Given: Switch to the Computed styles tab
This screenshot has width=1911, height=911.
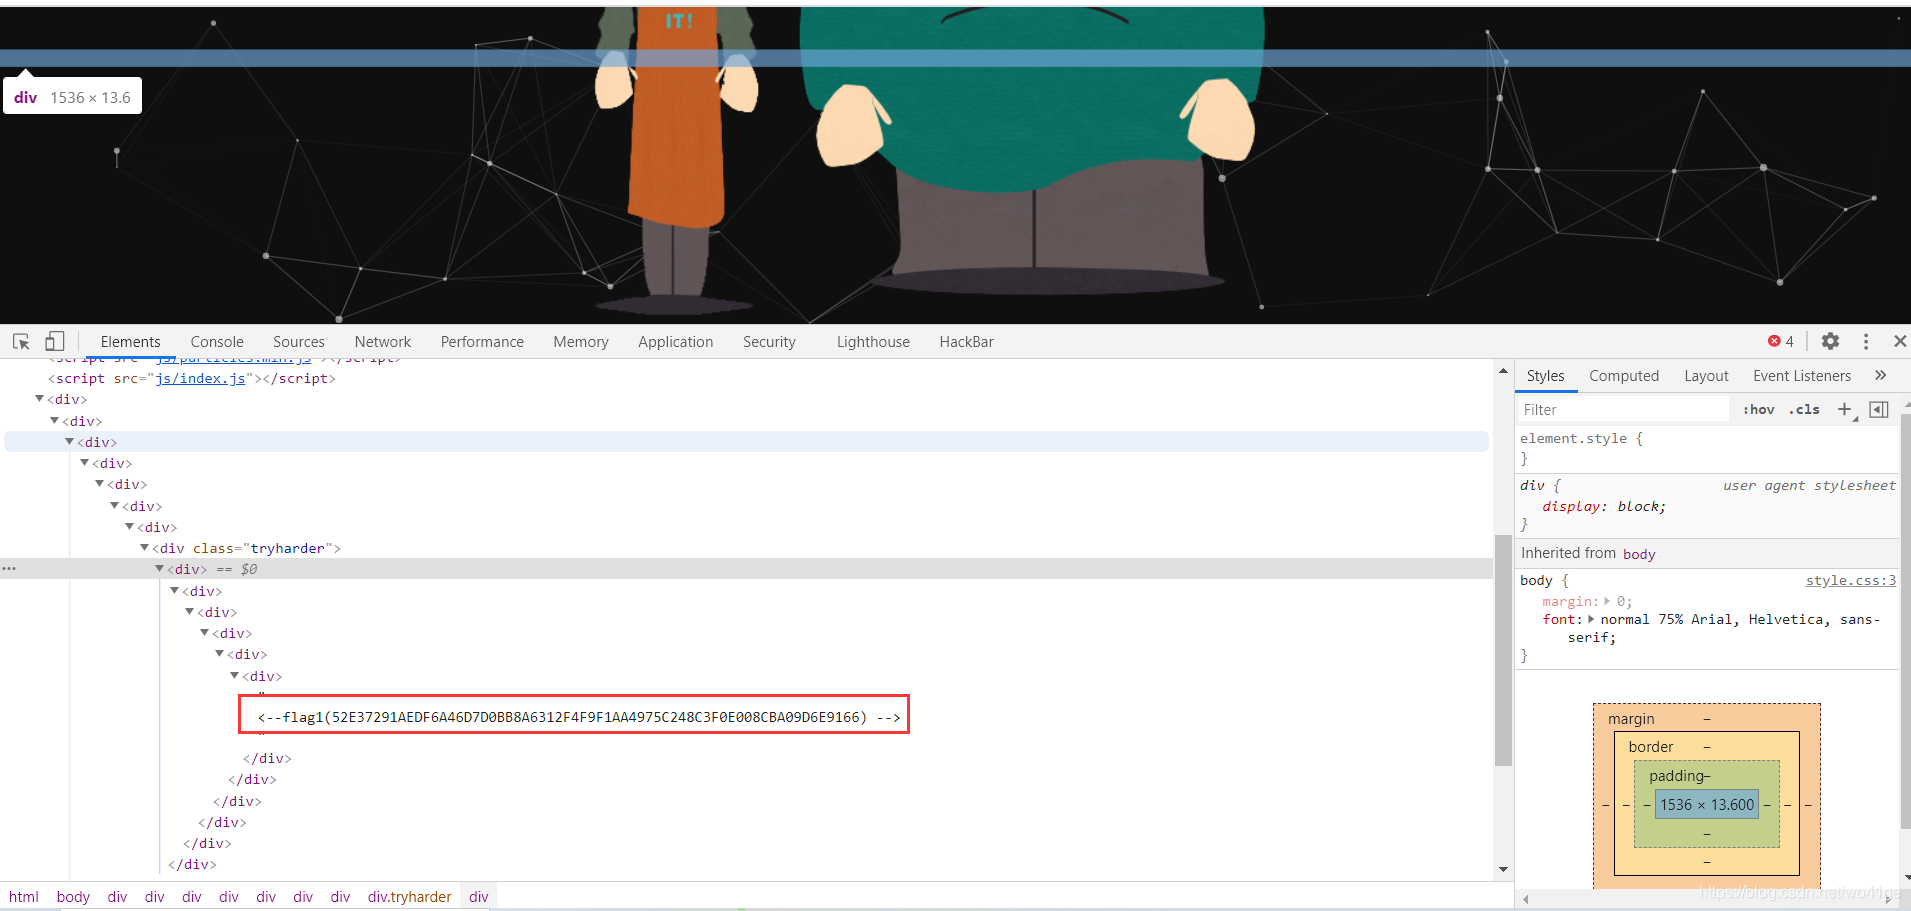Looking at the screenshot, I should pyautogui.click(x=1624, y=376).
